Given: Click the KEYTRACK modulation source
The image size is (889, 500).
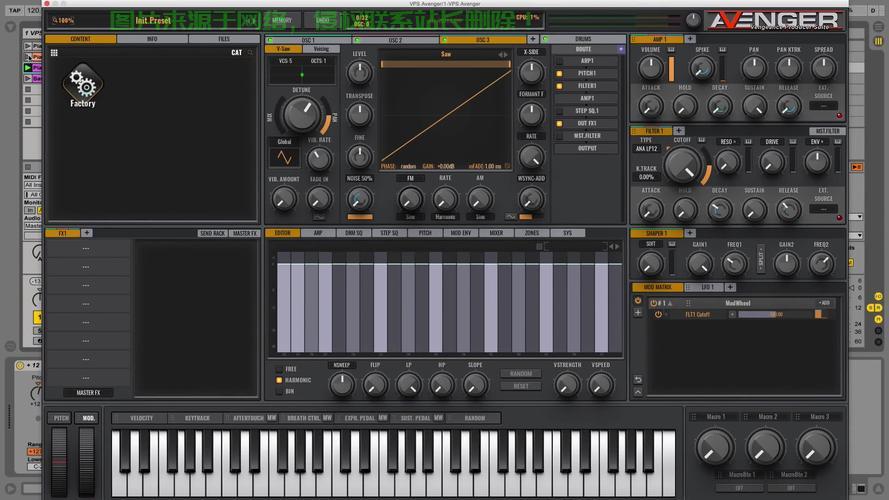Looking at the screenshot, I should point(197,418).
